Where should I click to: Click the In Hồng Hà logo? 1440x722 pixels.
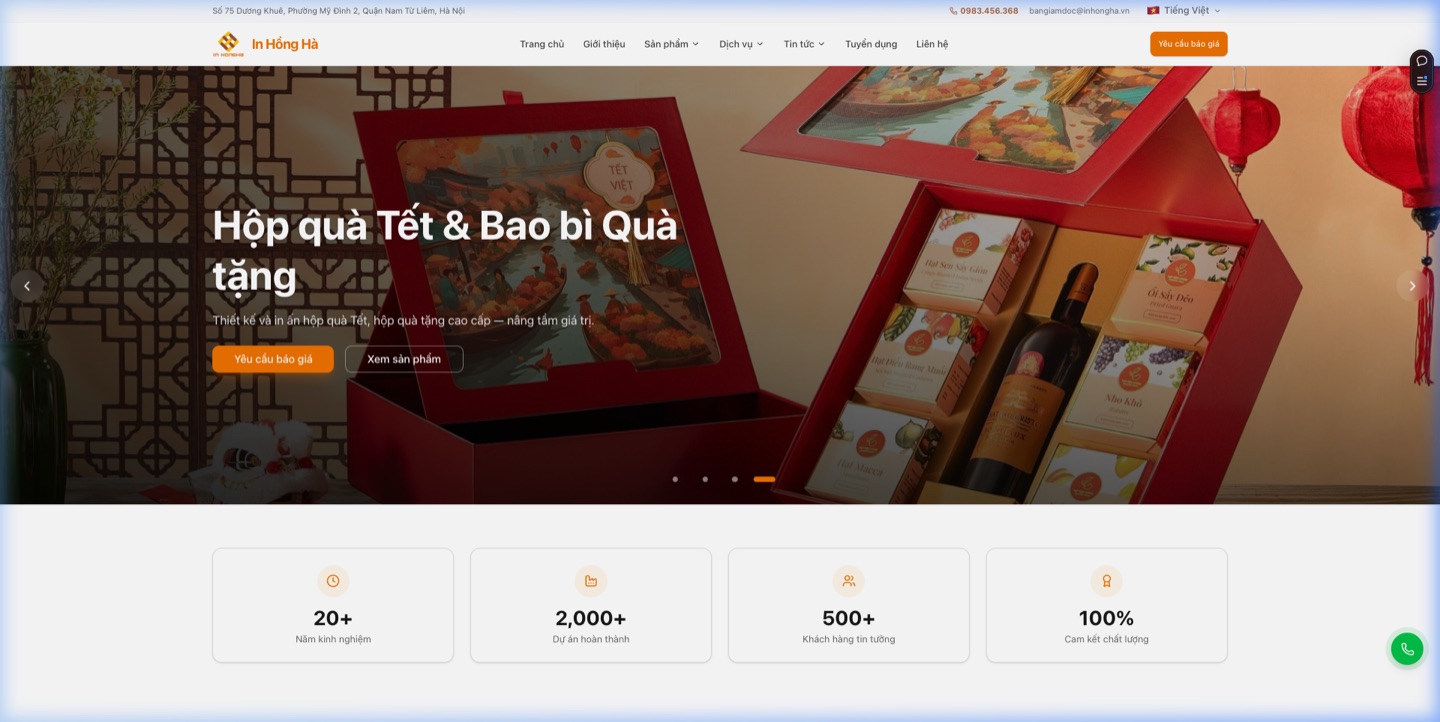click(x=263, y=44)
